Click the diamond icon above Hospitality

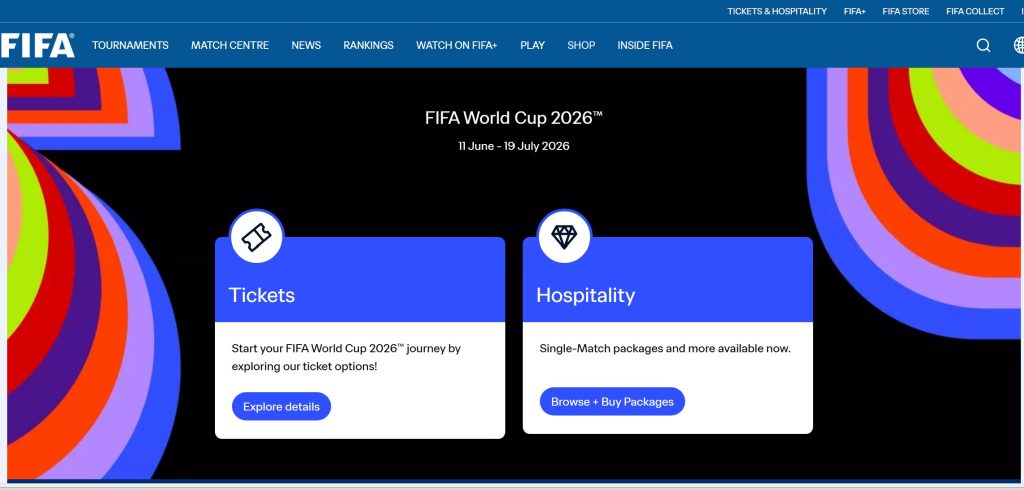point(565,237)
